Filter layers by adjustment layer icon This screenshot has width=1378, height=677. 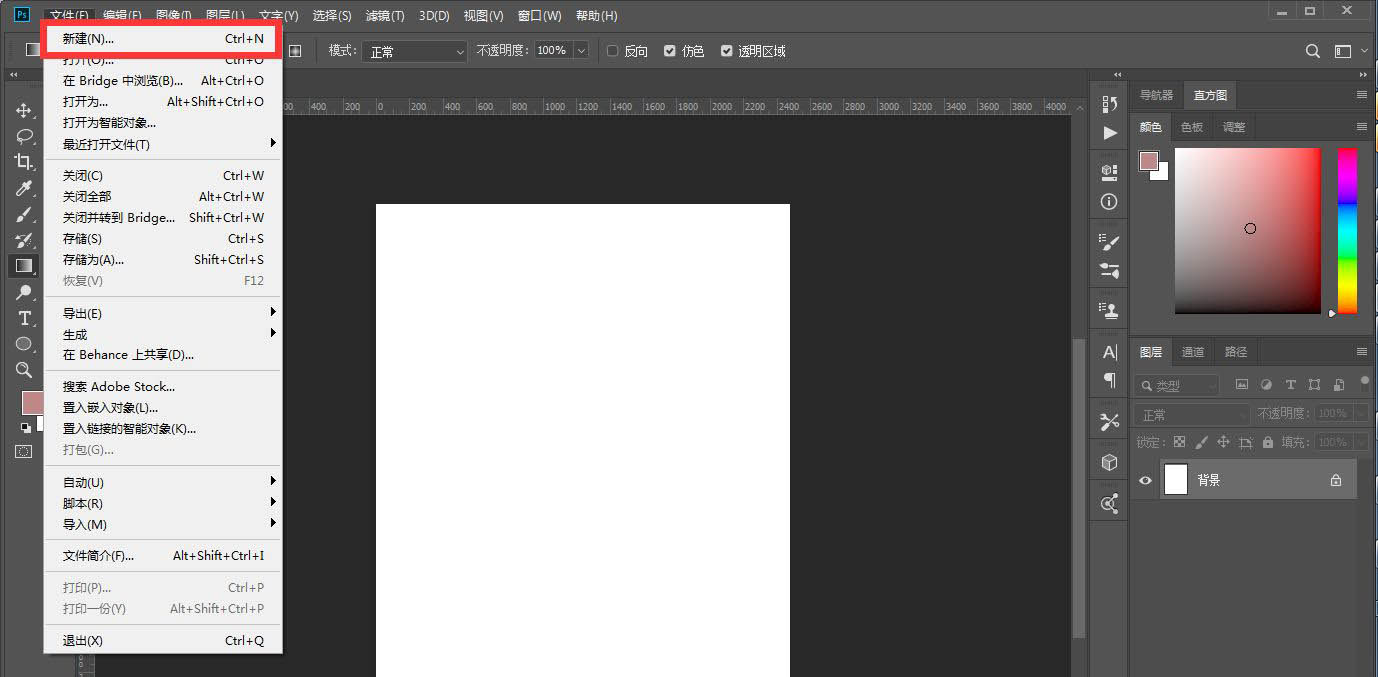1266,384
